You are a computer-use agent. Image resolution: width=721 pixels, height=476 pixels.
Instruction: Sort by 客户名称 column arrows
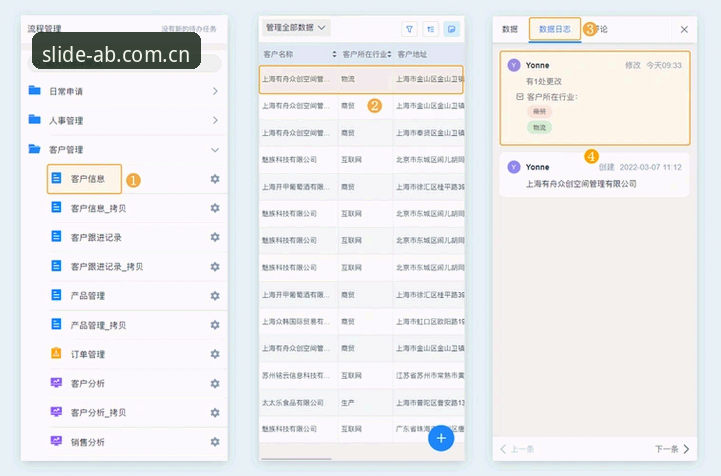(334, 54)
